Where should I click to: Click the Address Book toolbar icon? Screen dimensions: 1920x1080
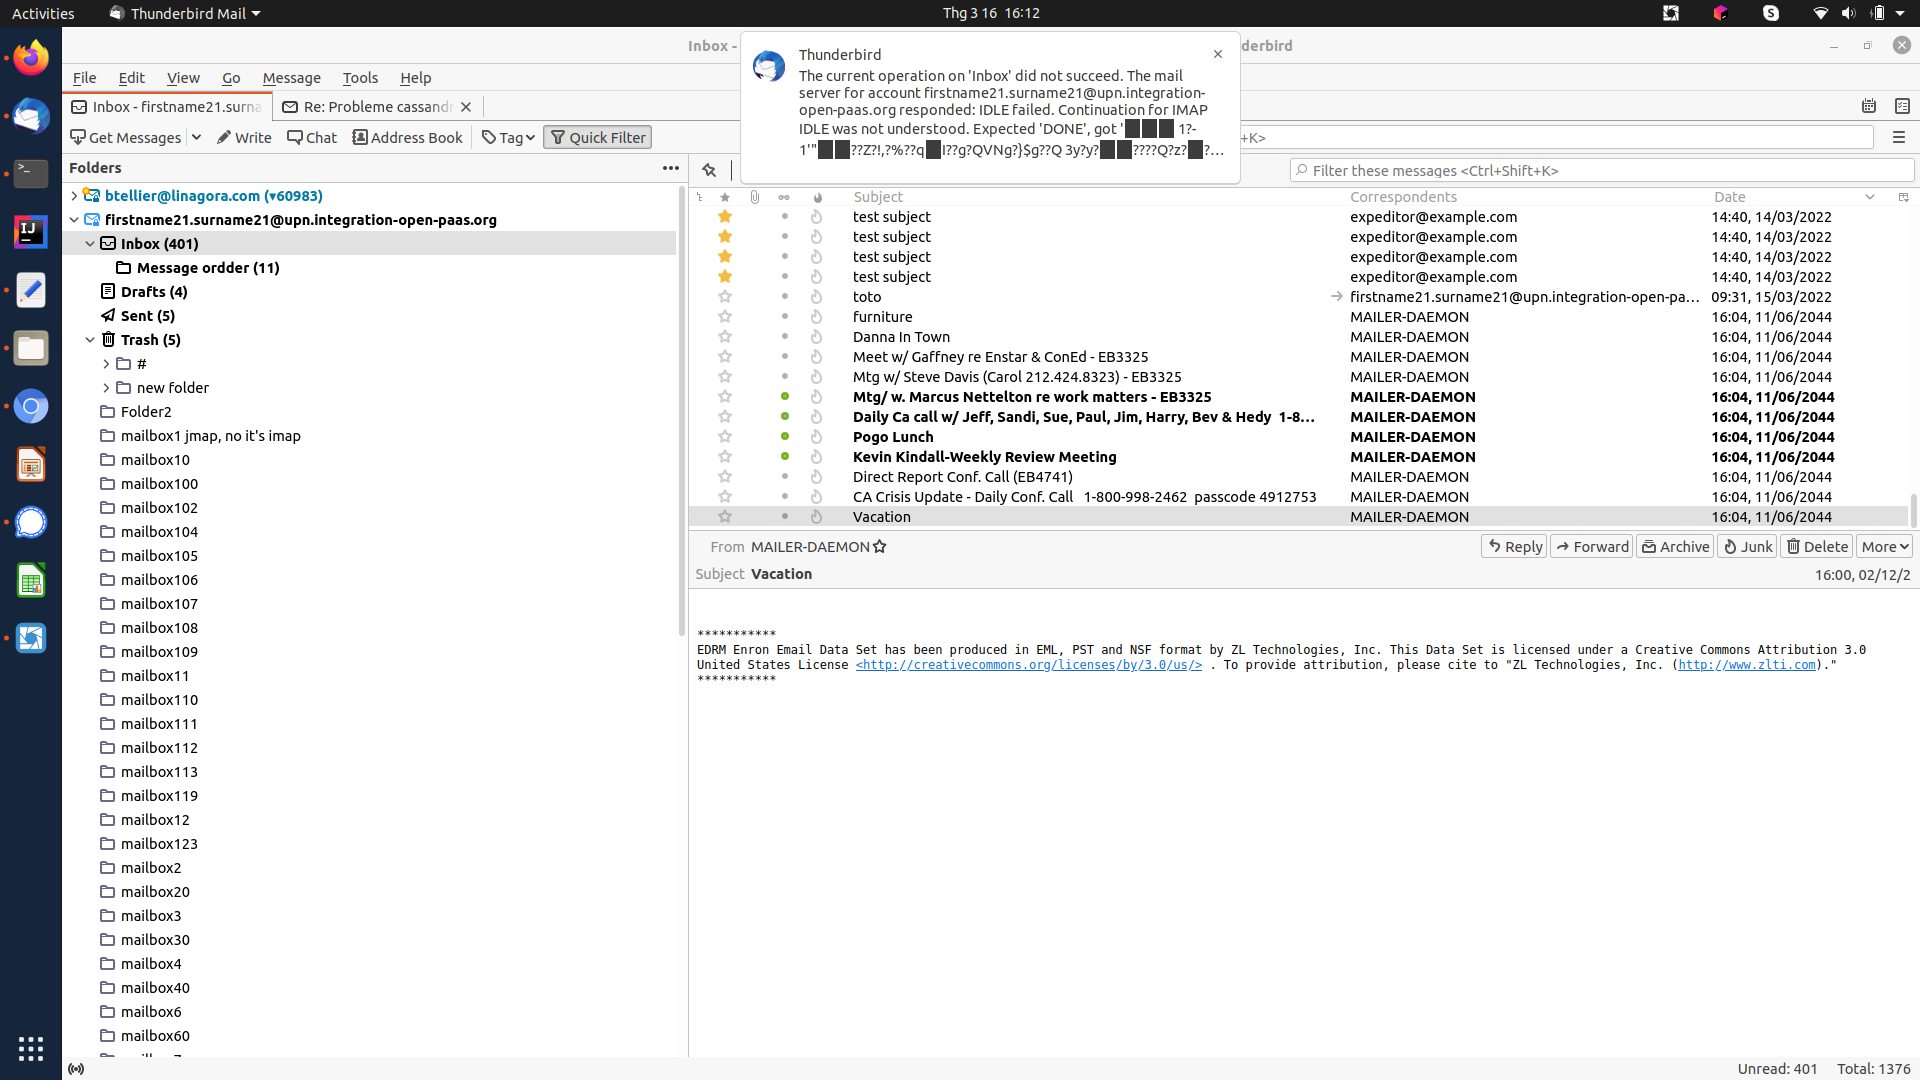[407, 138]
